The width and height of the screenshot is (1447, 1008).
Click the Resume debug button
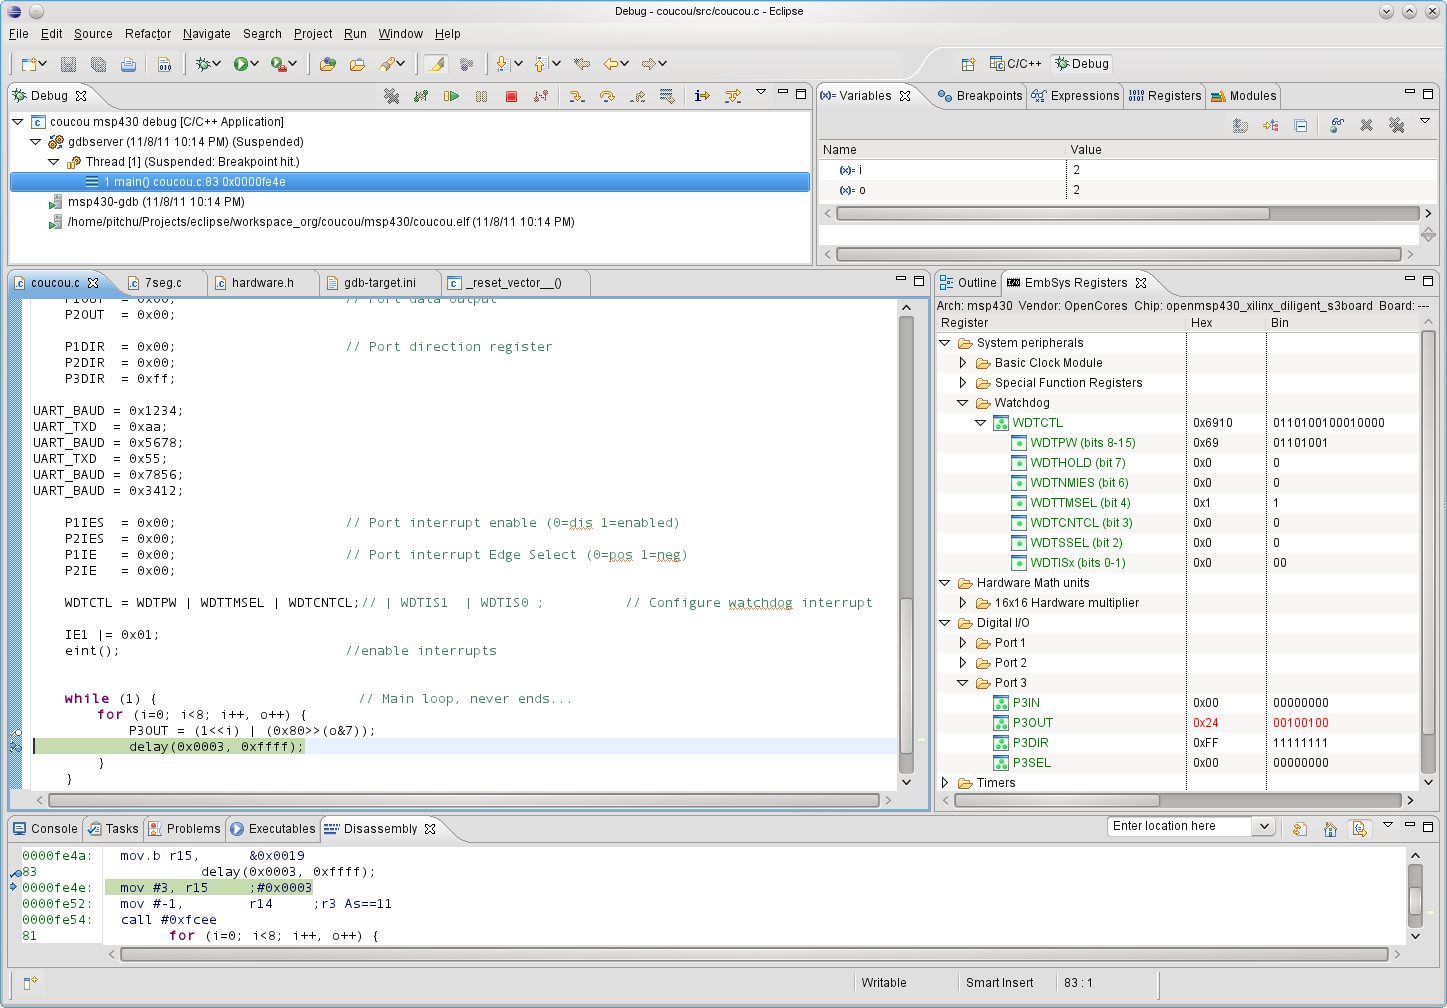point(451,96)
